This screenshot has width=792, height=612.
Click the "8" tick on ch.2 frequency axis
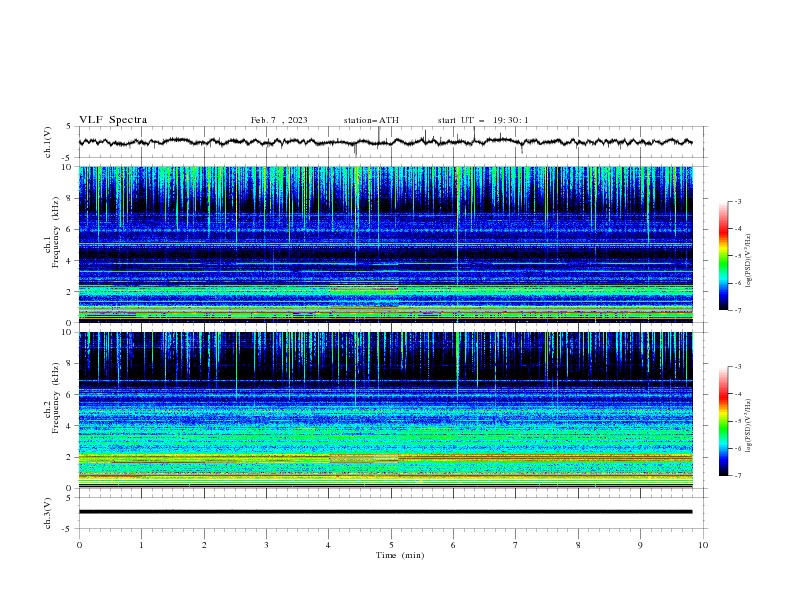pyautogui.click(x=69, y=363)
